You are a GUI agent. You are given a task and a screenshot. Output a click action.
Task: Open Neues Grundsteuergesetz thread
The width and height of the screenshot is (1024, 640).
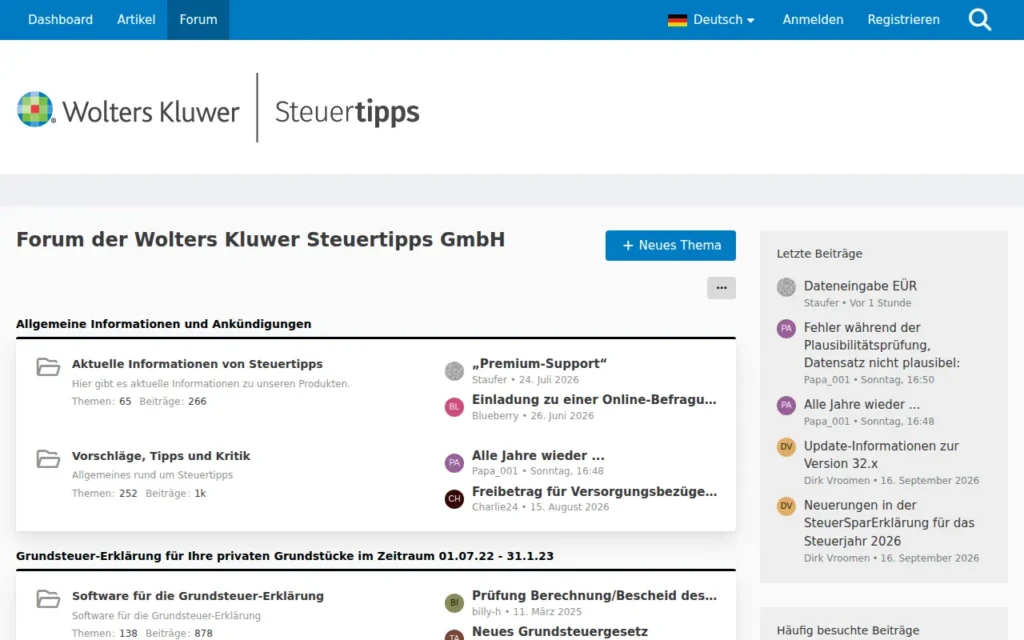[x=560, y=631]
